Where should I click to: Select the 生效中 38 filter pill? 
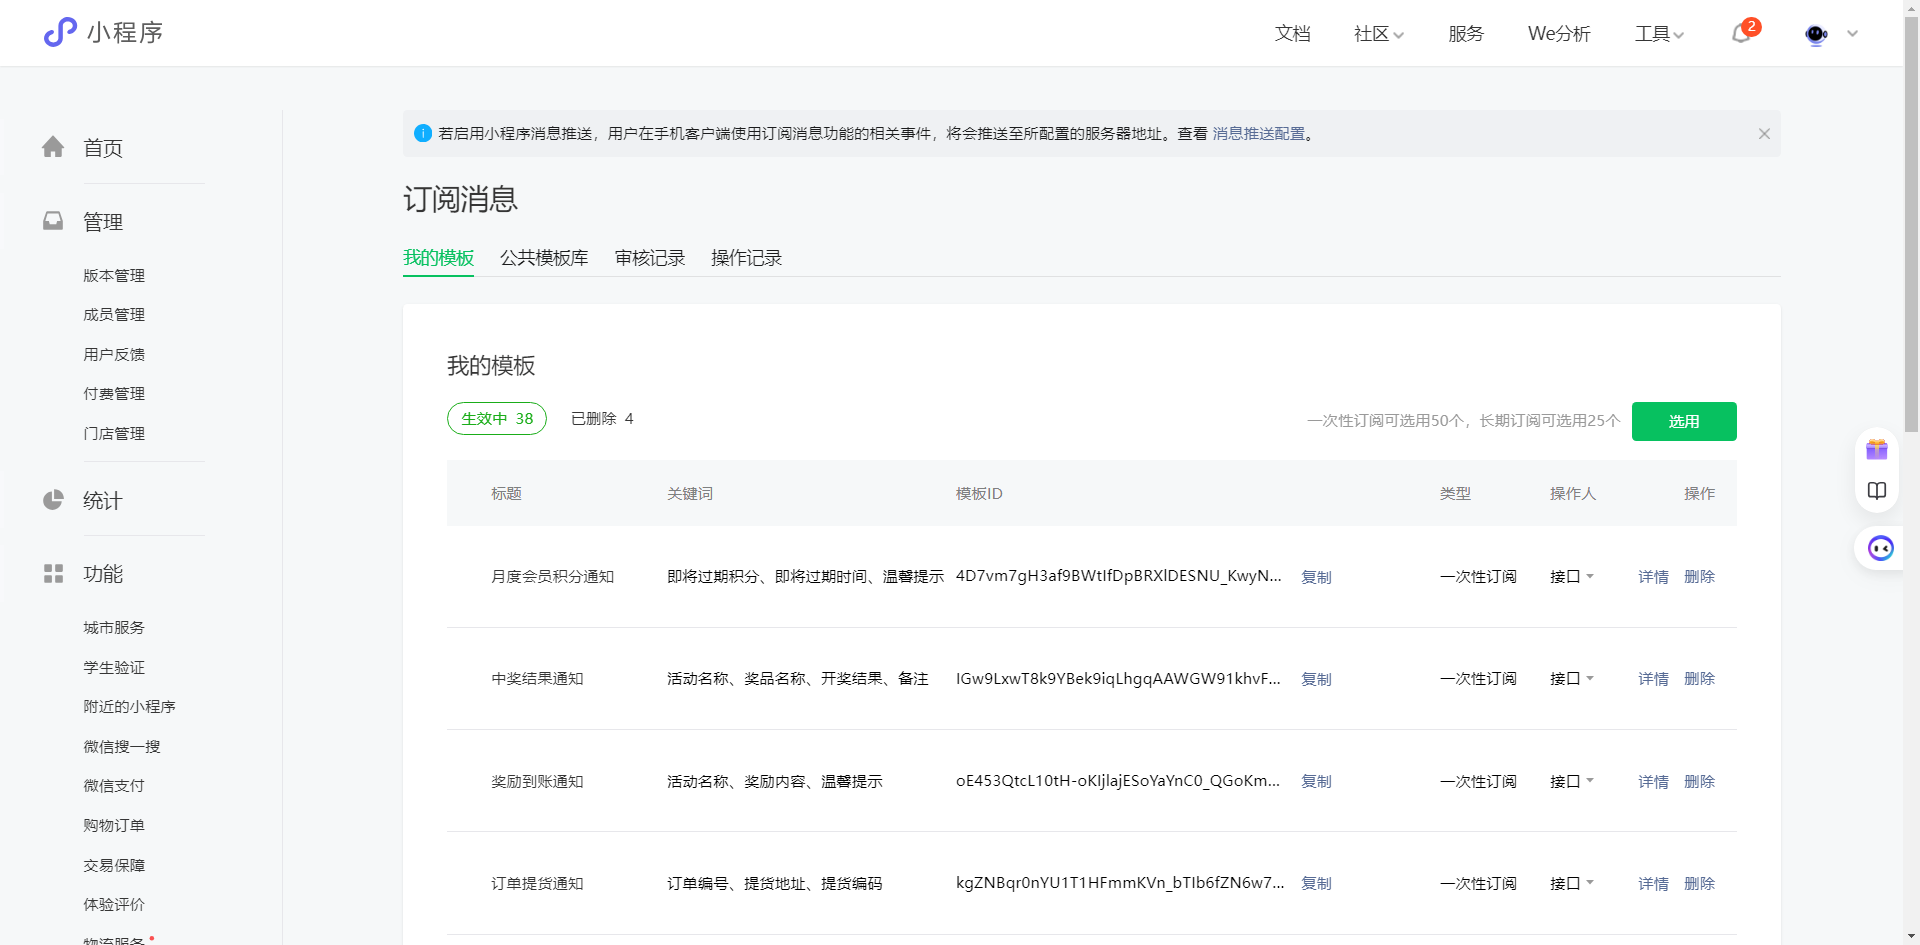click(497, 419)
